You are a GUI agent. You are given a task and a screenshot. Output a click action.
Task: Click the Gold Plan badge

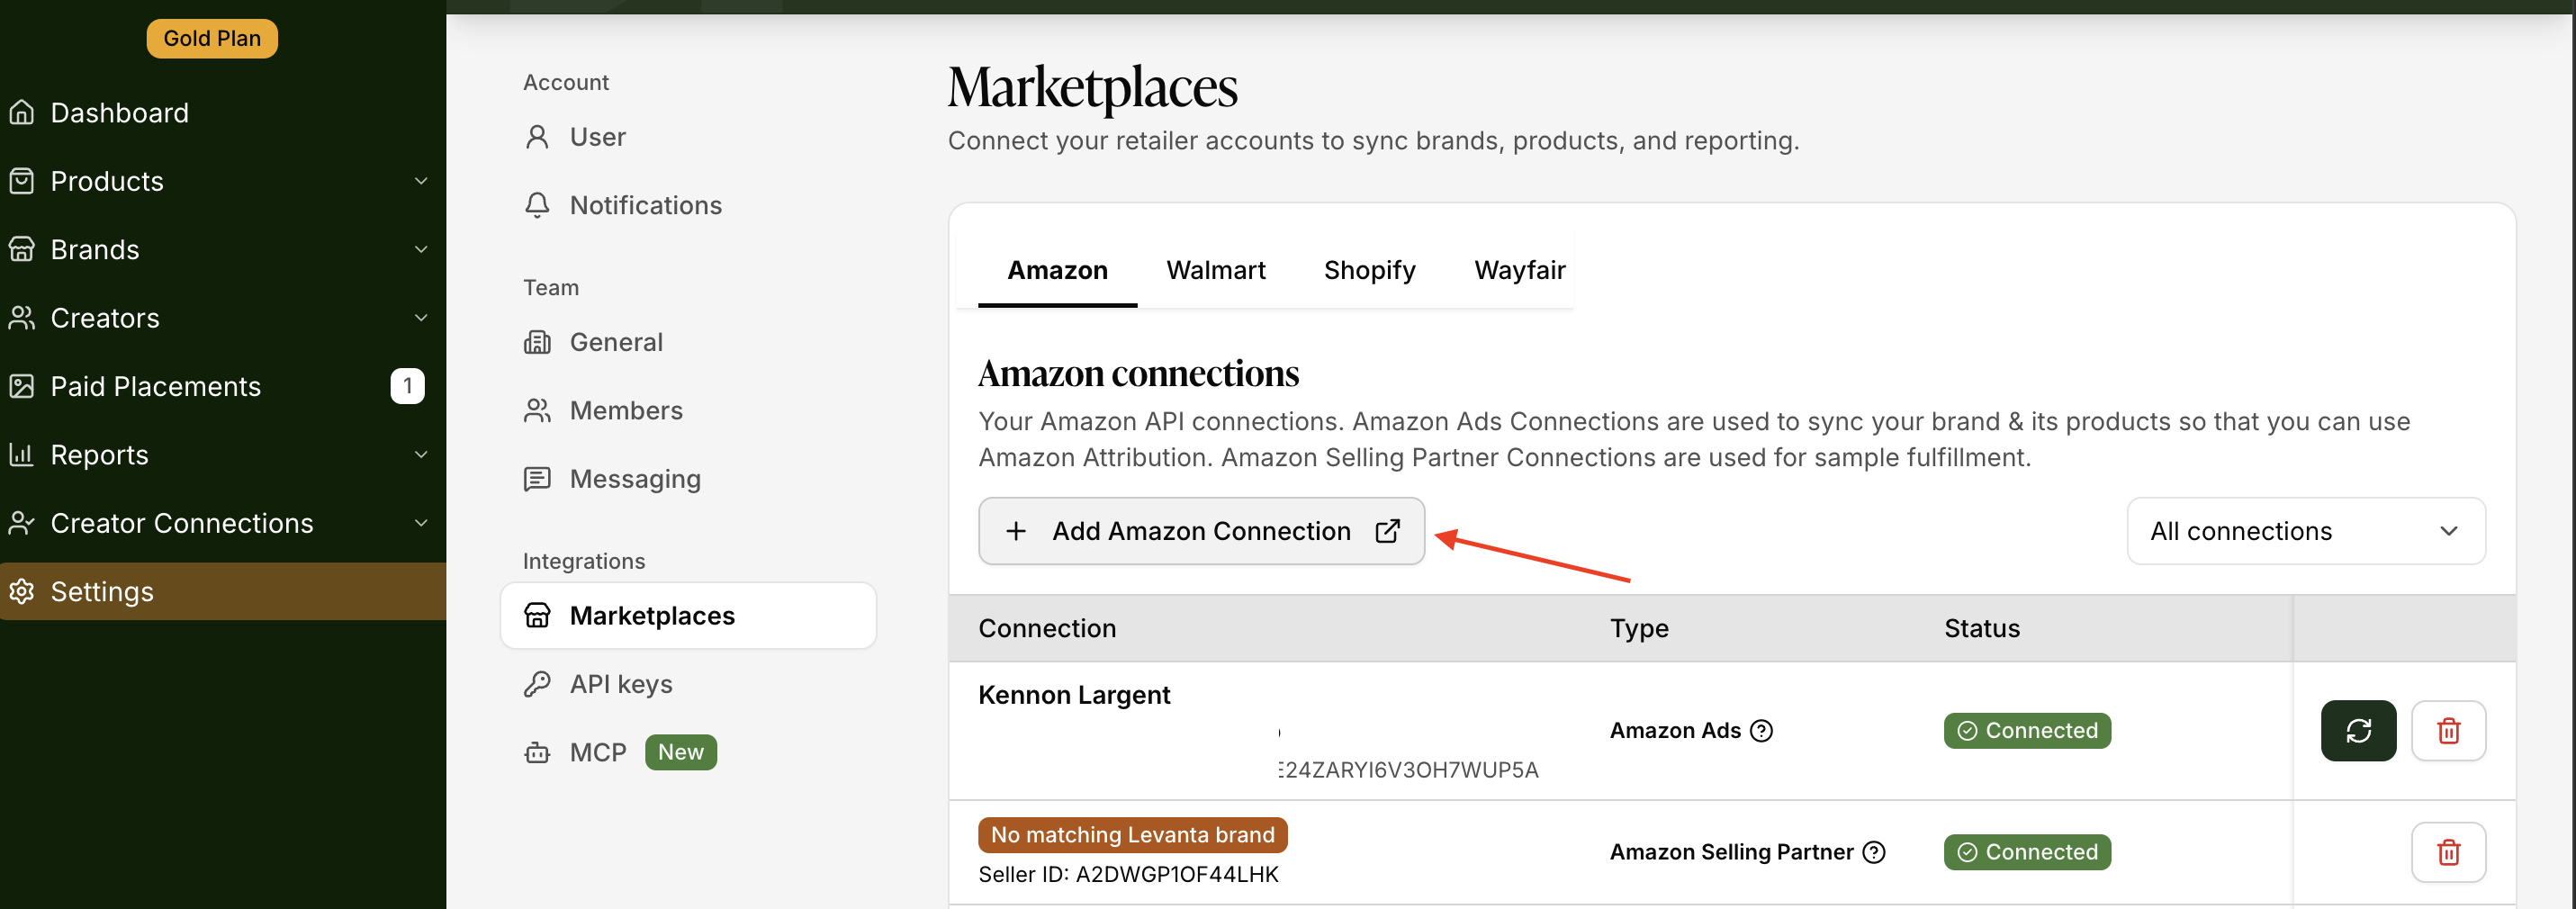pyautogui.click(x=212, y=38)
